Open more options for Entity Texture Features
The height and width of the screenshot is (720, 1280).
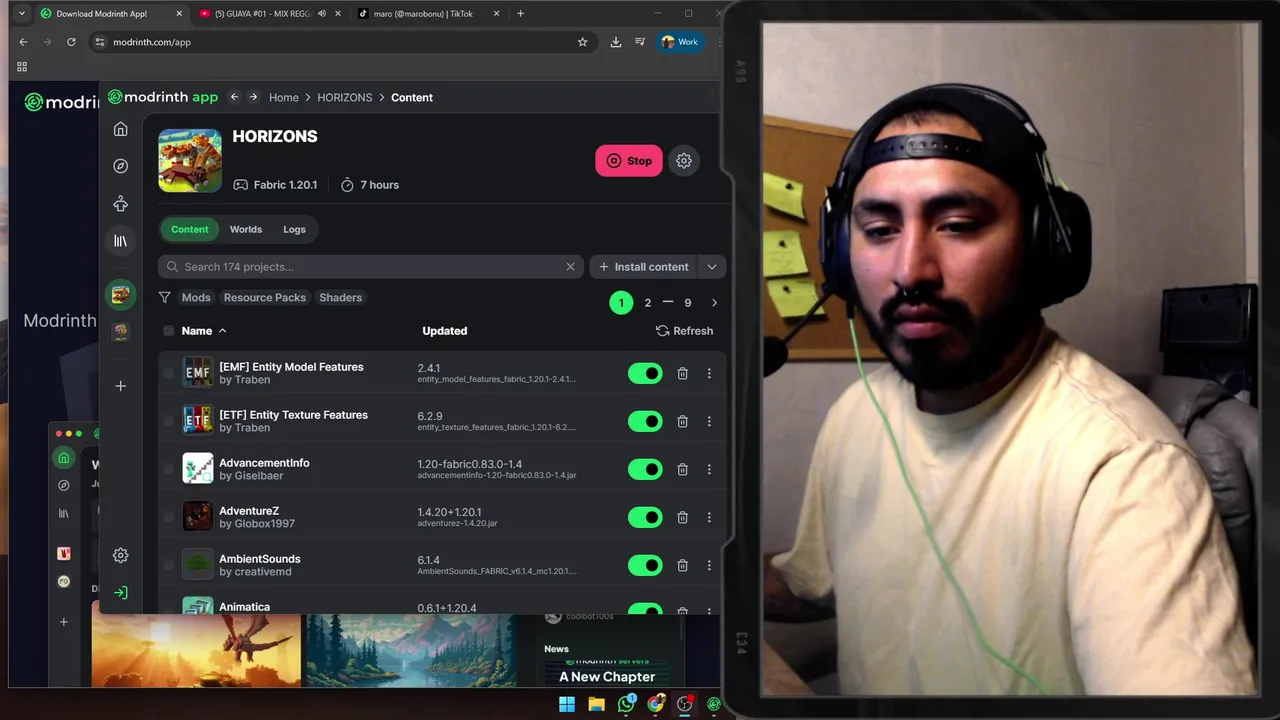click(709, 421)
